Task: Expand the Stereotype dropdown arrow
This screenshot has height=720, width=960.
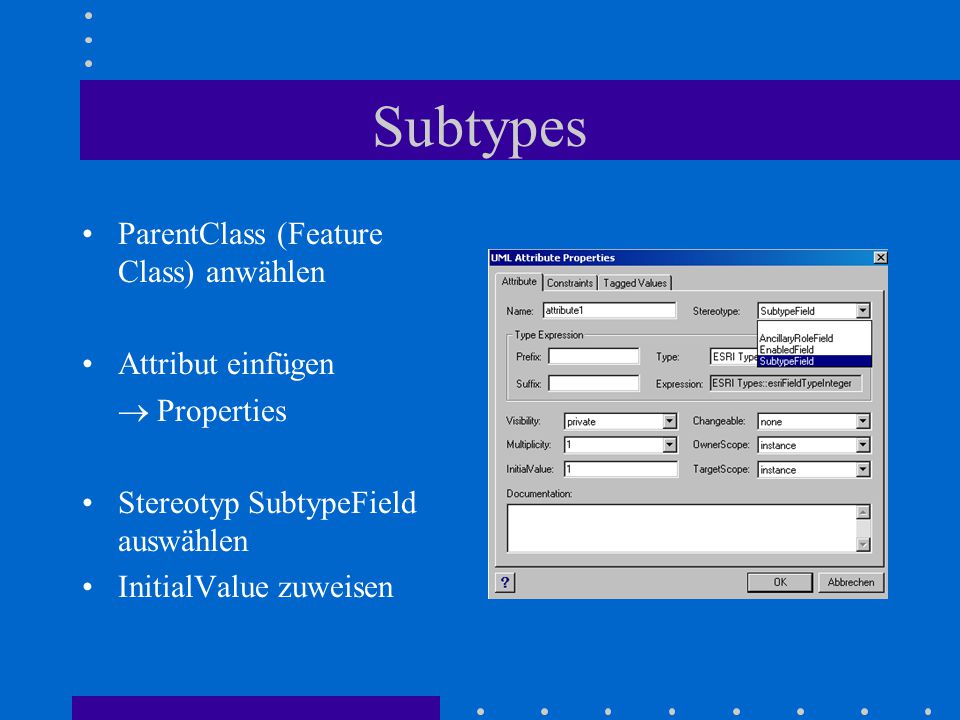Action: pyautogui.click(x=863, y=311)
